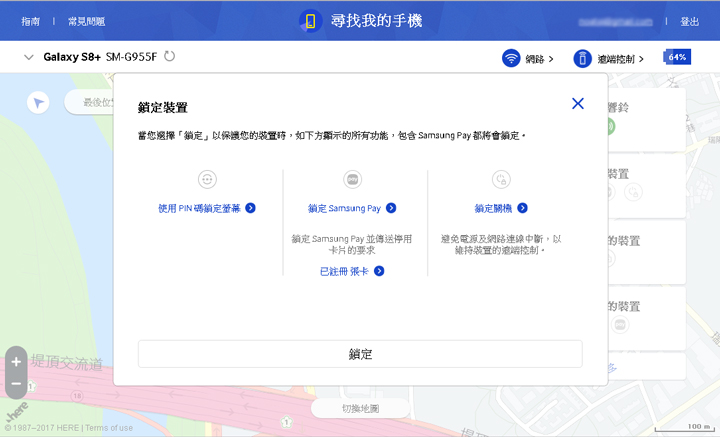Viewport: 720px width, 437px height.
Task: Open 遠端控制 > menu
Action: pyautogui.click(x=620, y=59)
